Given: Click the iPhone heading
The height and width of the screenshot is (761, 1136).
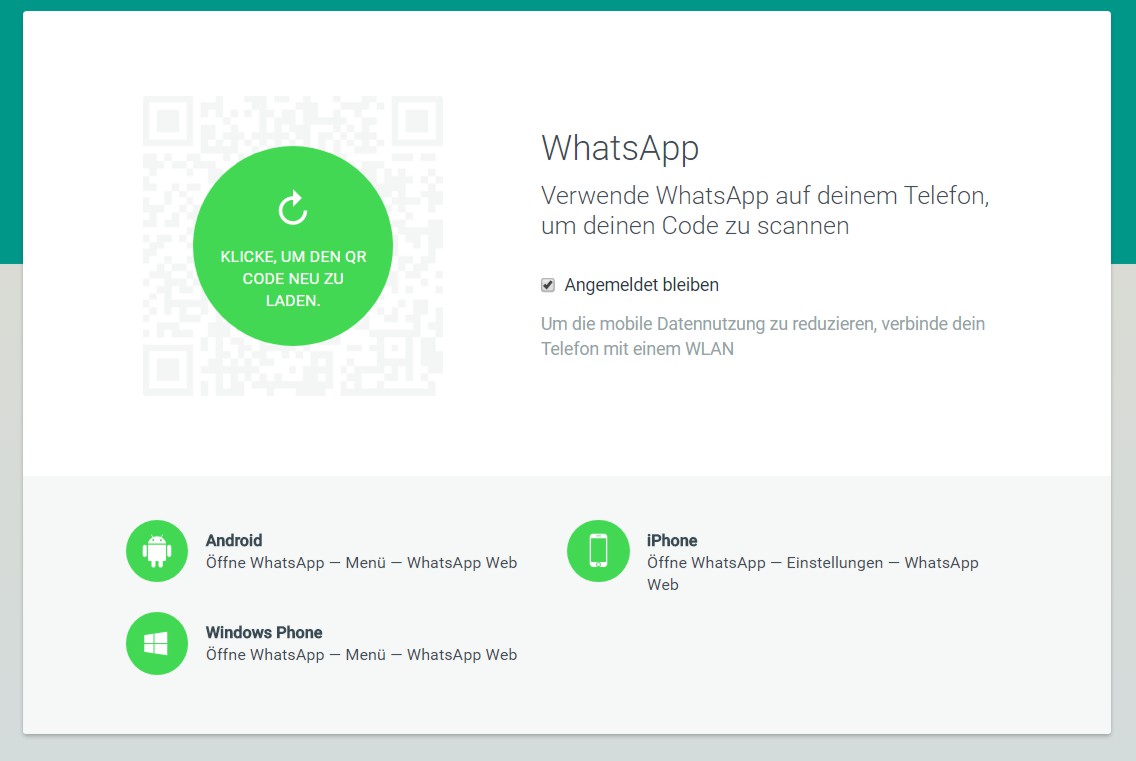Looking at the screenshot, I should (672, 540).
